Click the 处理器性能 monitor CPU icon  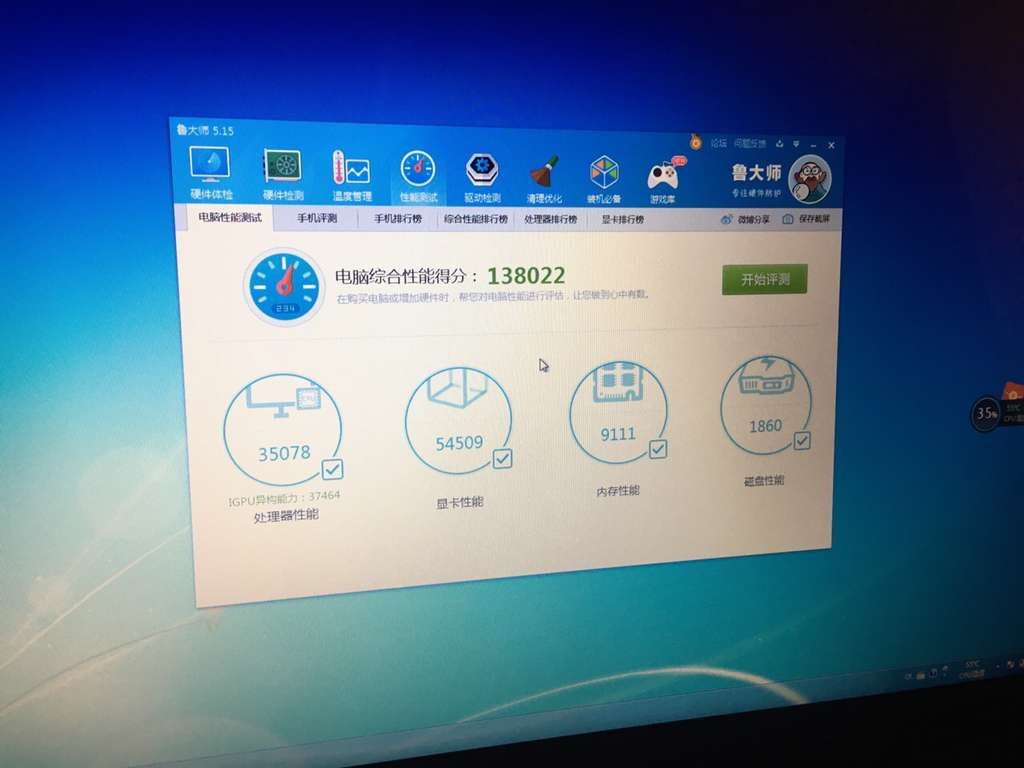283,400
